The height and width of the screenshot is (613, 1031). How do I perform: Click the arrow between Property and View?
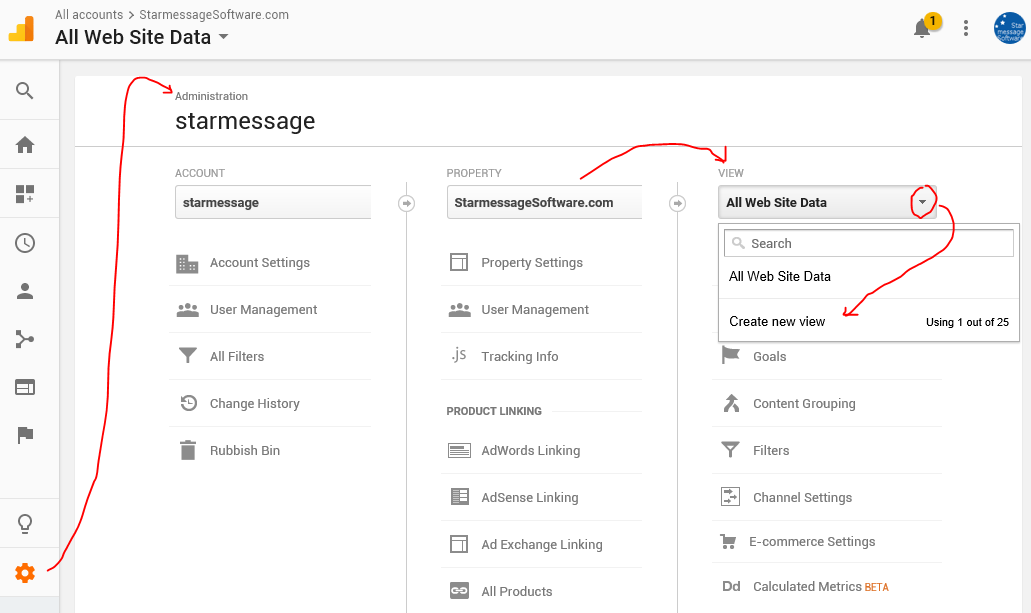click(677, 203)
